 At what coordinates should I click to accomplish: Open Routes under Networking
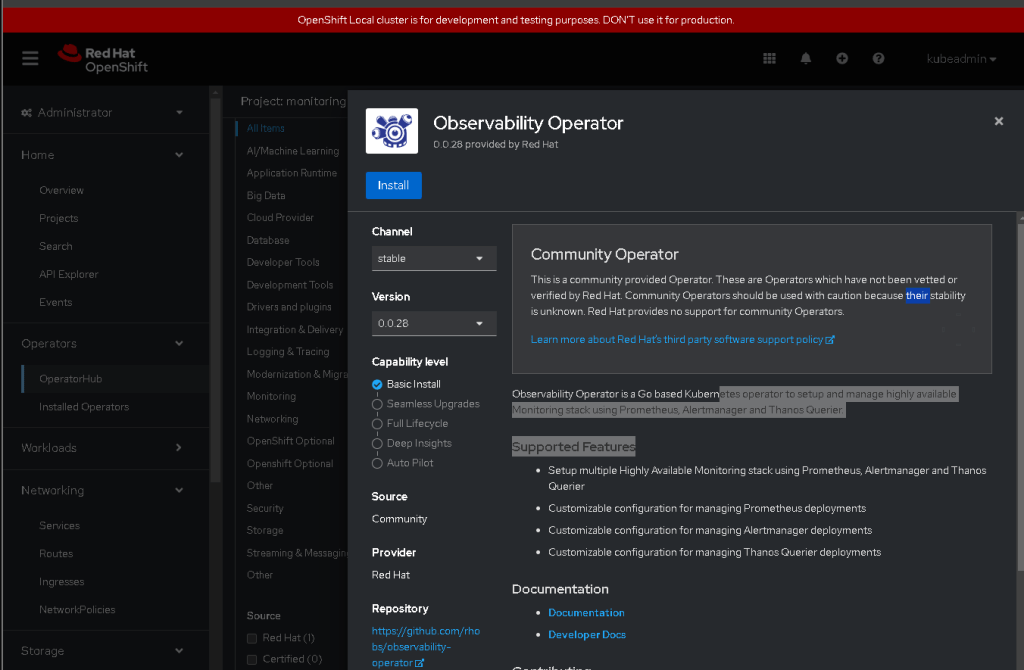(x=56, y=554)
